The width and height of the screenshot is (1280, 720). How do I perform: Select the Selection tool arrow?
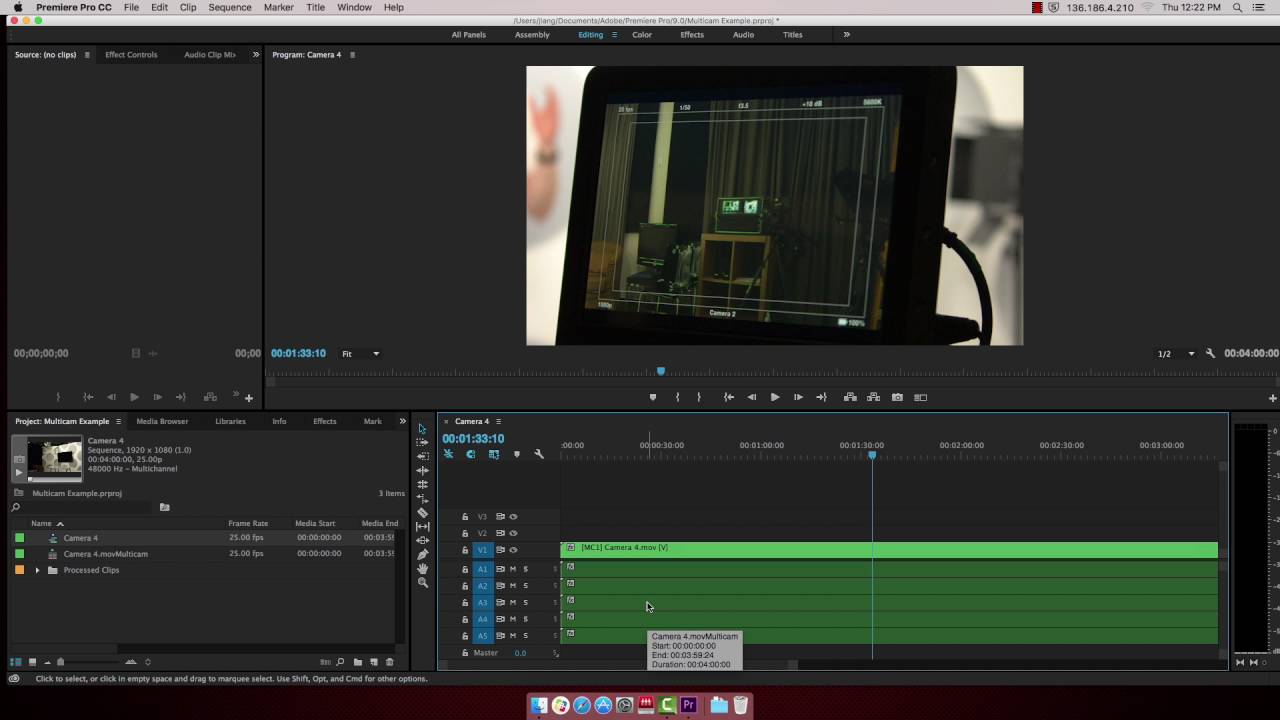pos(422,429)
